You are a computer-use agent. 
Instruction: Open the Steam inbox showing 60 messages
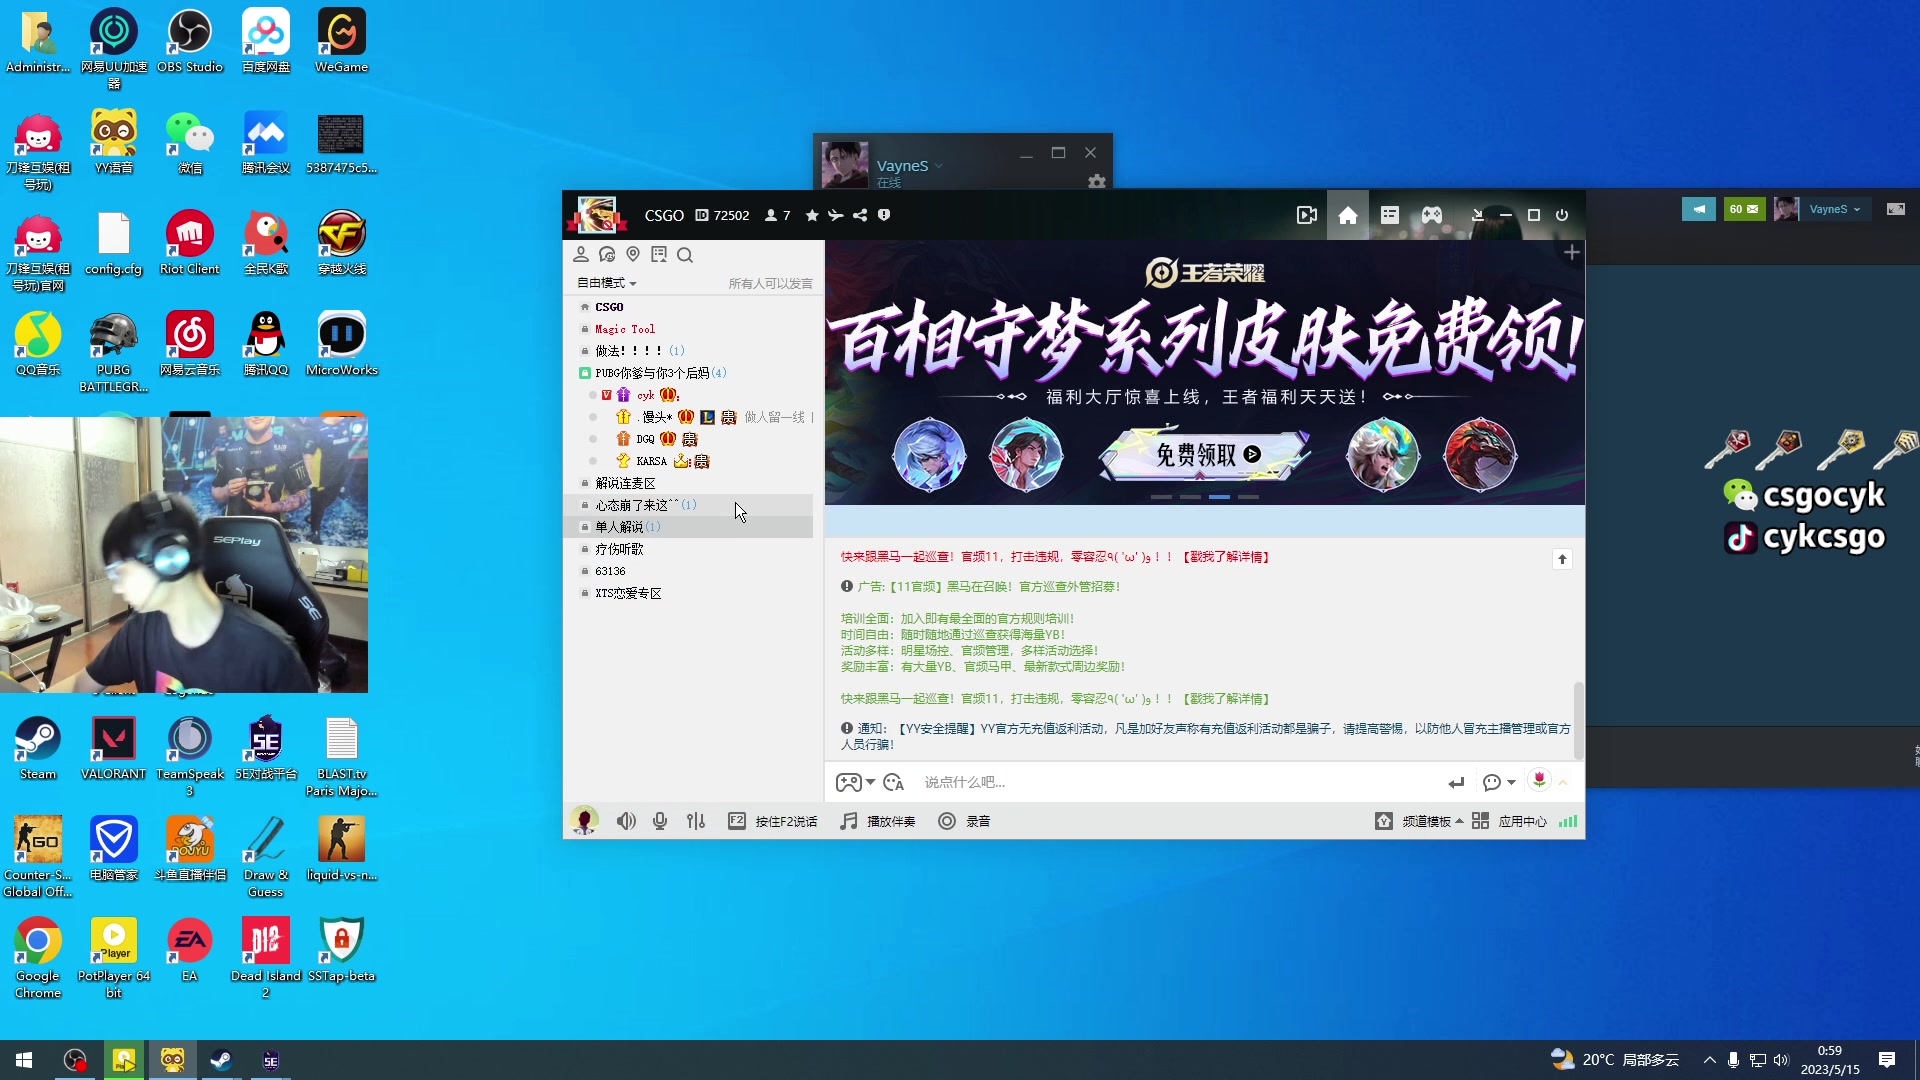pos(1744,209)
